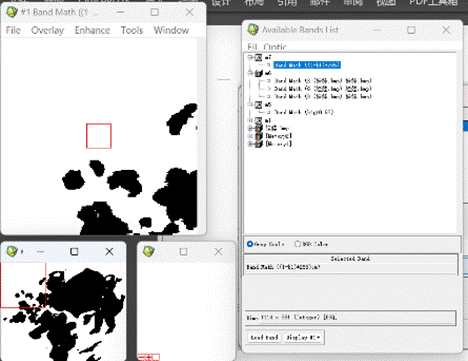Click band square icon of a5 Band Math

(269, 112)
